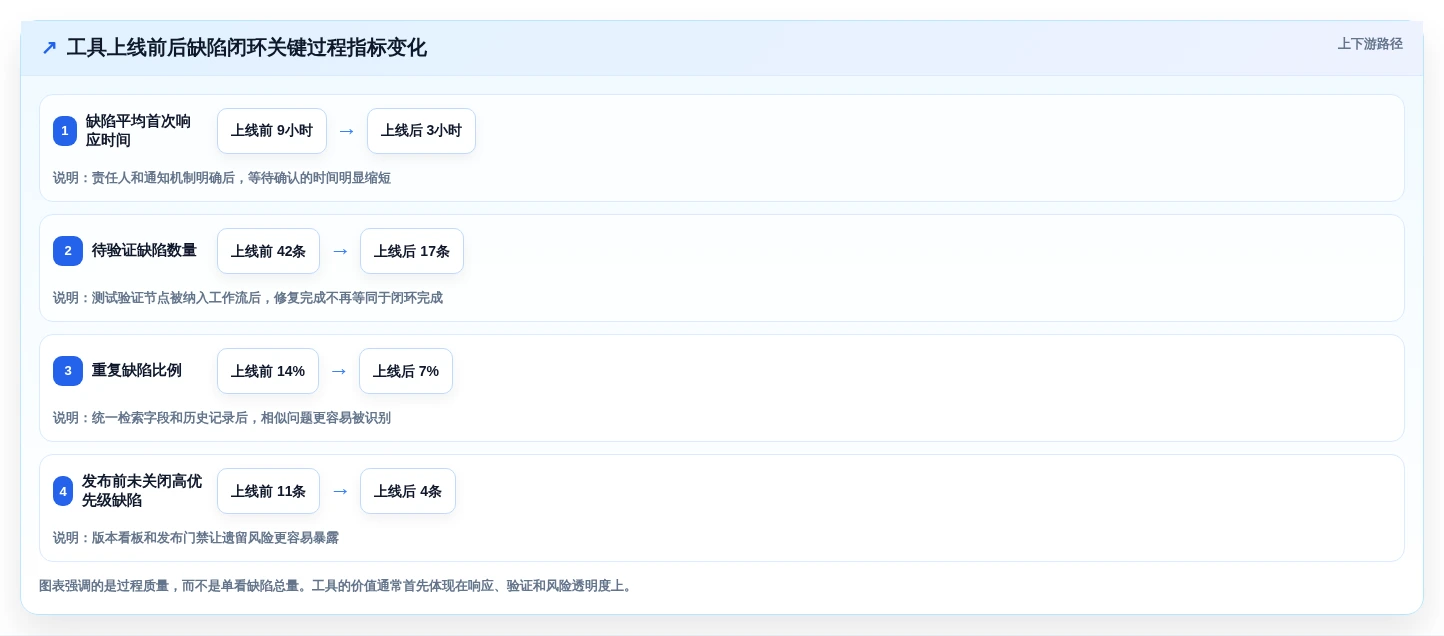
Task: Click the trend arrow icon beside the title
Action: coord(49,48)
